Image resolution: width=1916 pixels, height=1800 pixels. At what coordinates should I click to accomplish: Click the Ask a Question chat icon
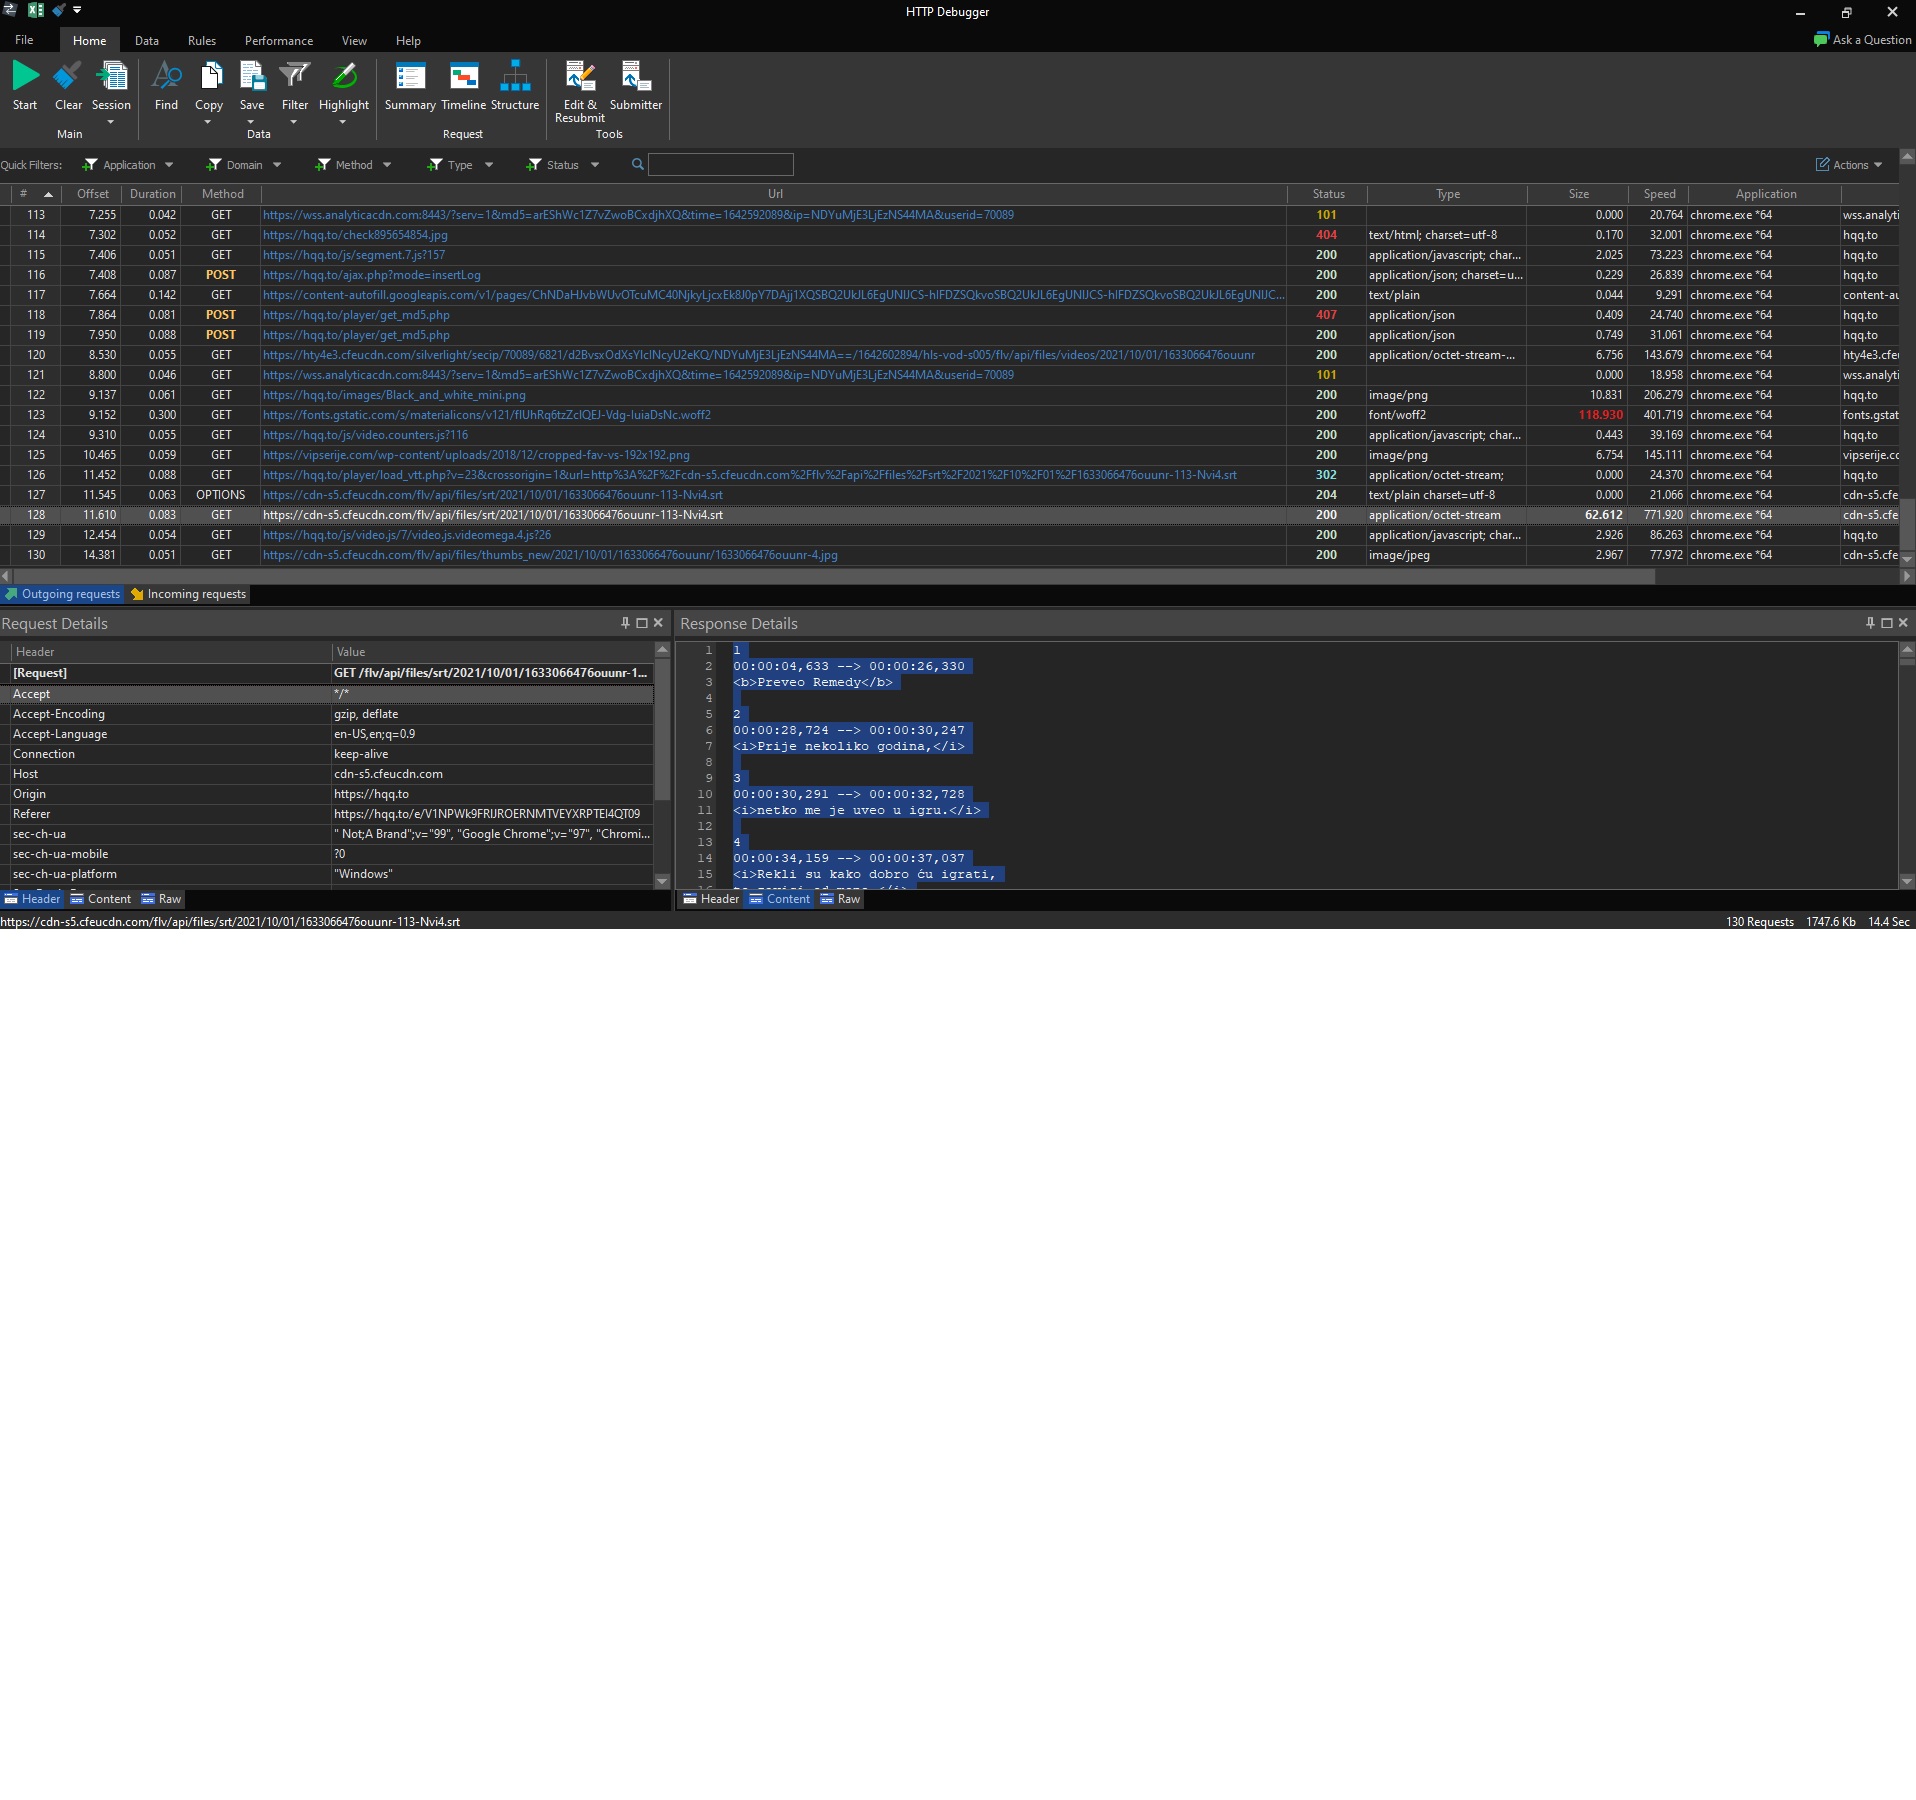(1821, 40)
